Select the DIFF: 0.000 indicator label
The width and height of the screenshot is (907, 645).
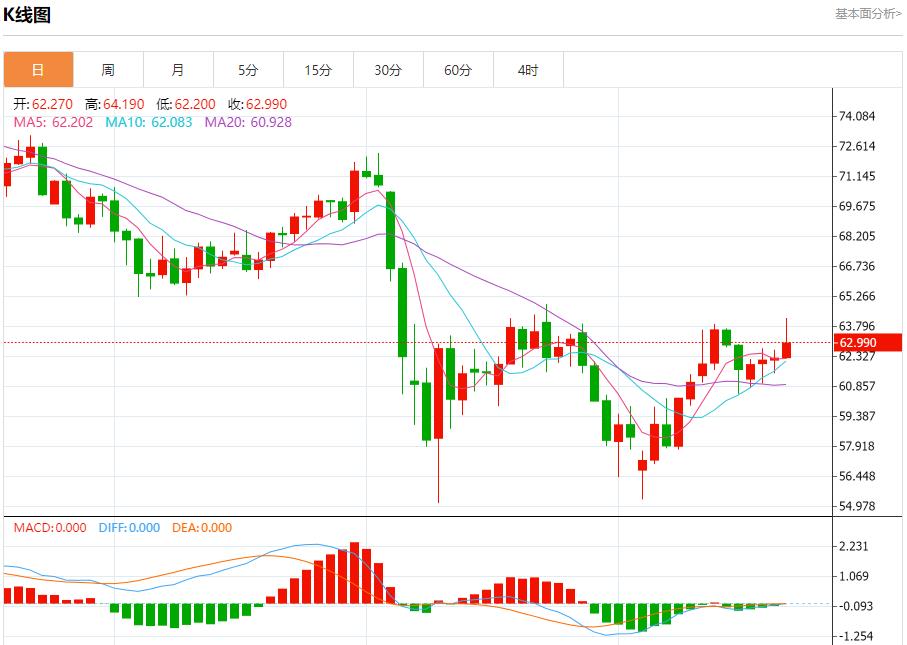click(x=129, y=528)
